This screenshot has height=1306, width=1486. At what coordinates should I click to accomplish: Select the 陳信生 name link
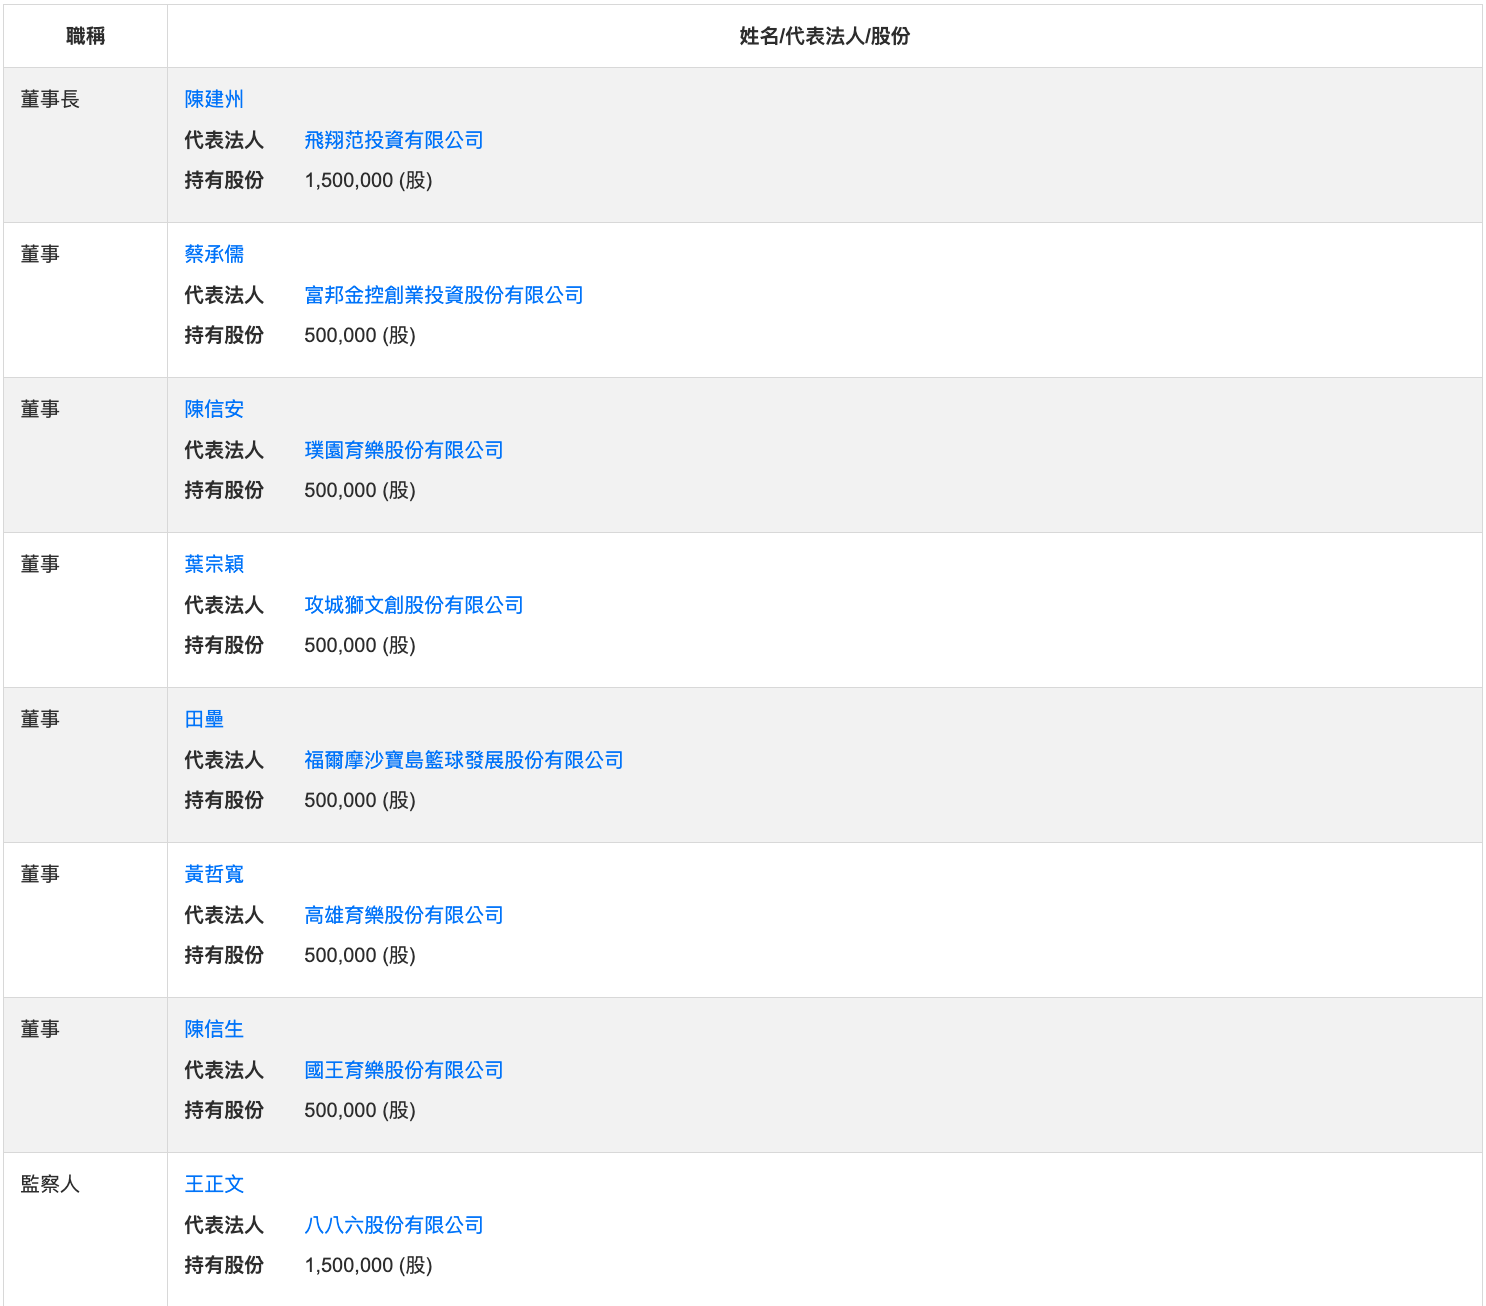point(214,1029)
